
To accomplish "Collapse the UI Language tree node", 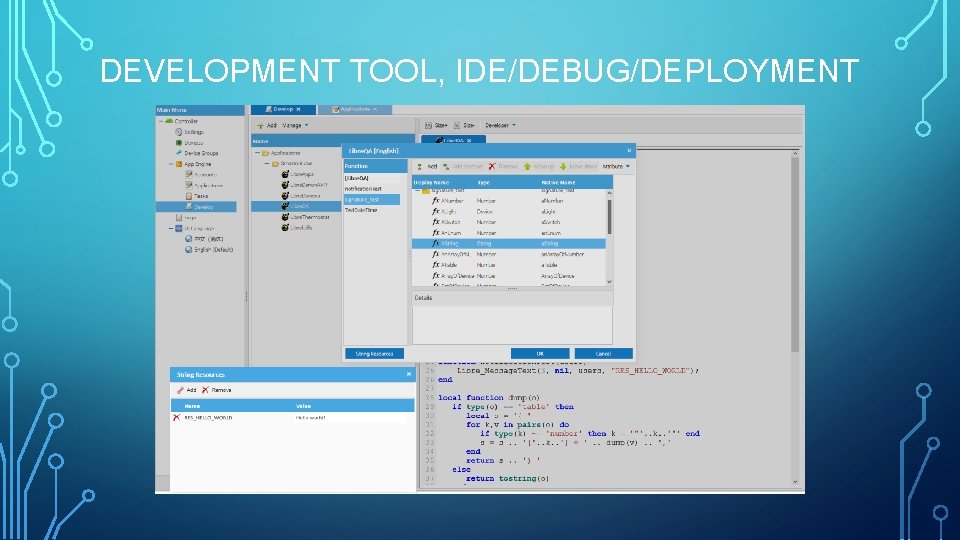I will pos(170,228).
